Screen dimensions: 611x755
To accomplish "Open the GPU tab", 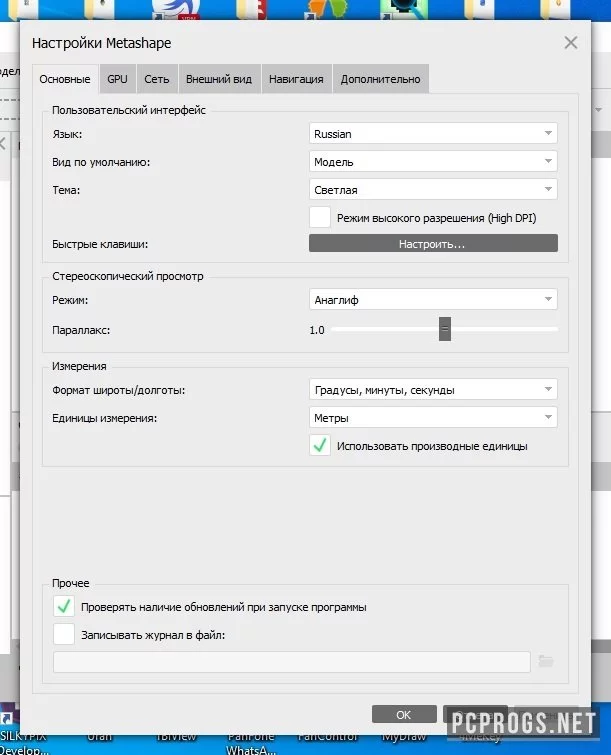I will pos(117,79).
